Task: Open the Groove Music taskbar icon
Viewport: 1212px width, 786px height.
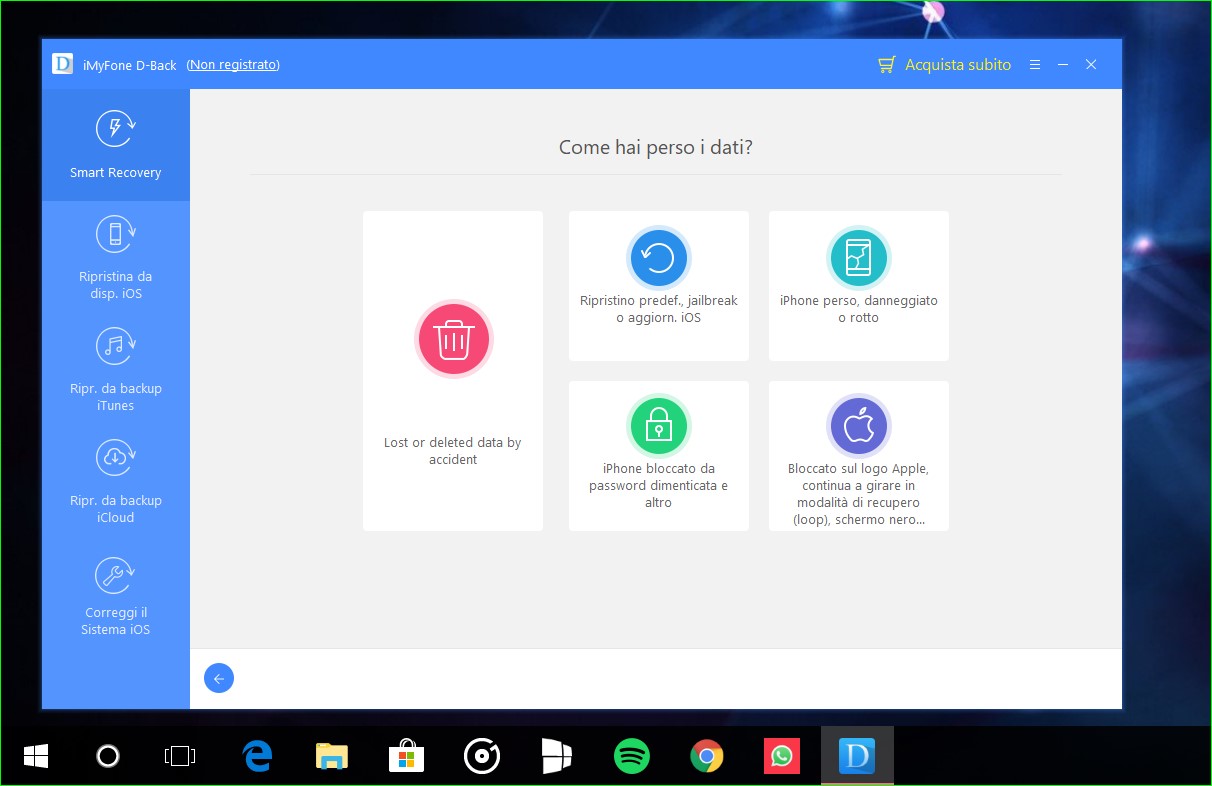Action: (x=482, y=756)
